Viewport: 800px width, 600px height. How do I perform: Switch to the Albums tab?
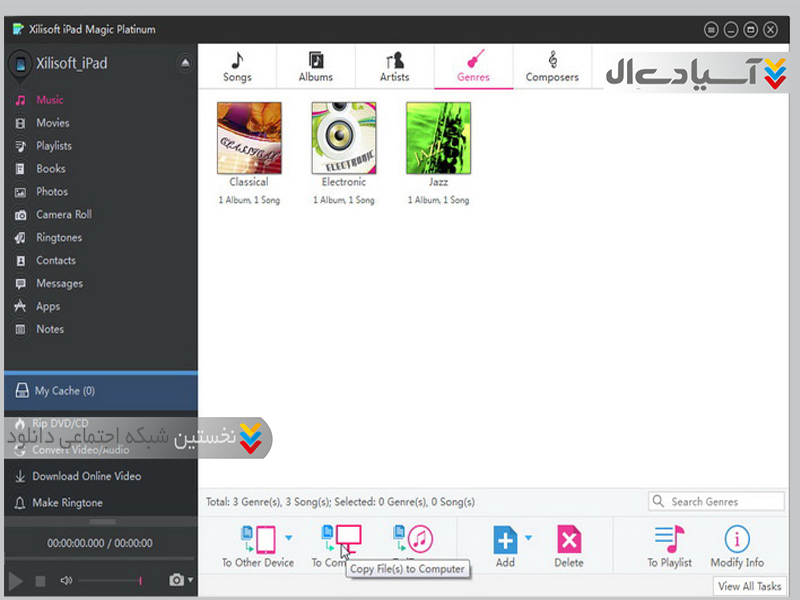[316, 66]
